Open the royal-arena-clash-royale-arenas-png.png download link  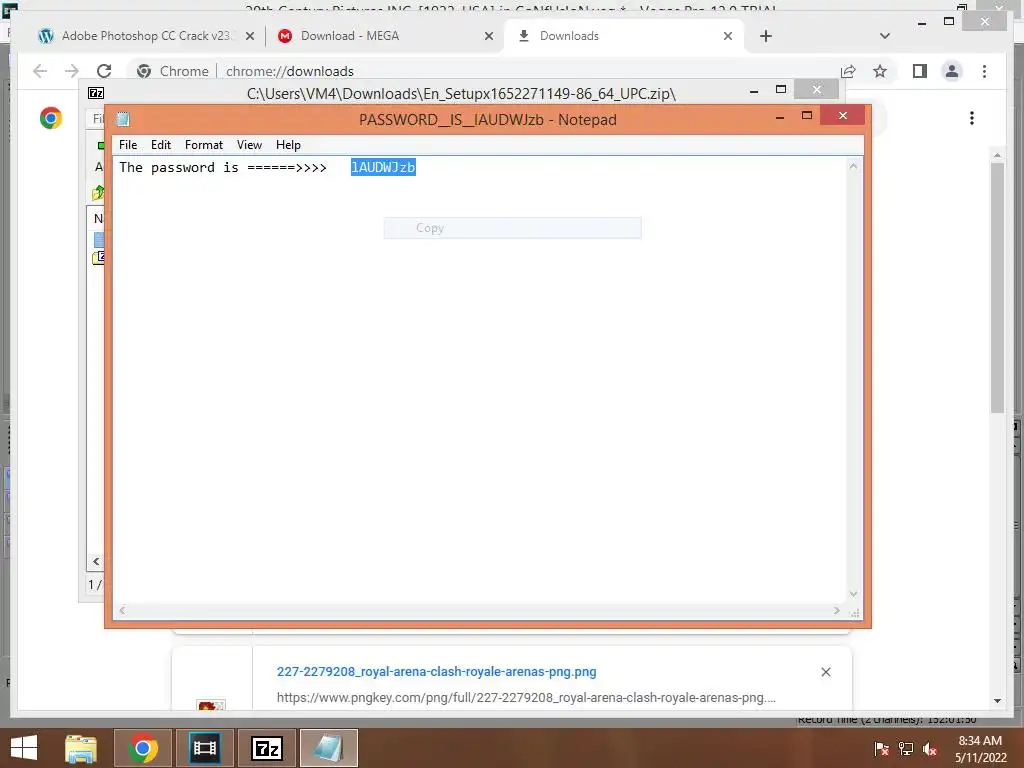tap(436, 671)
